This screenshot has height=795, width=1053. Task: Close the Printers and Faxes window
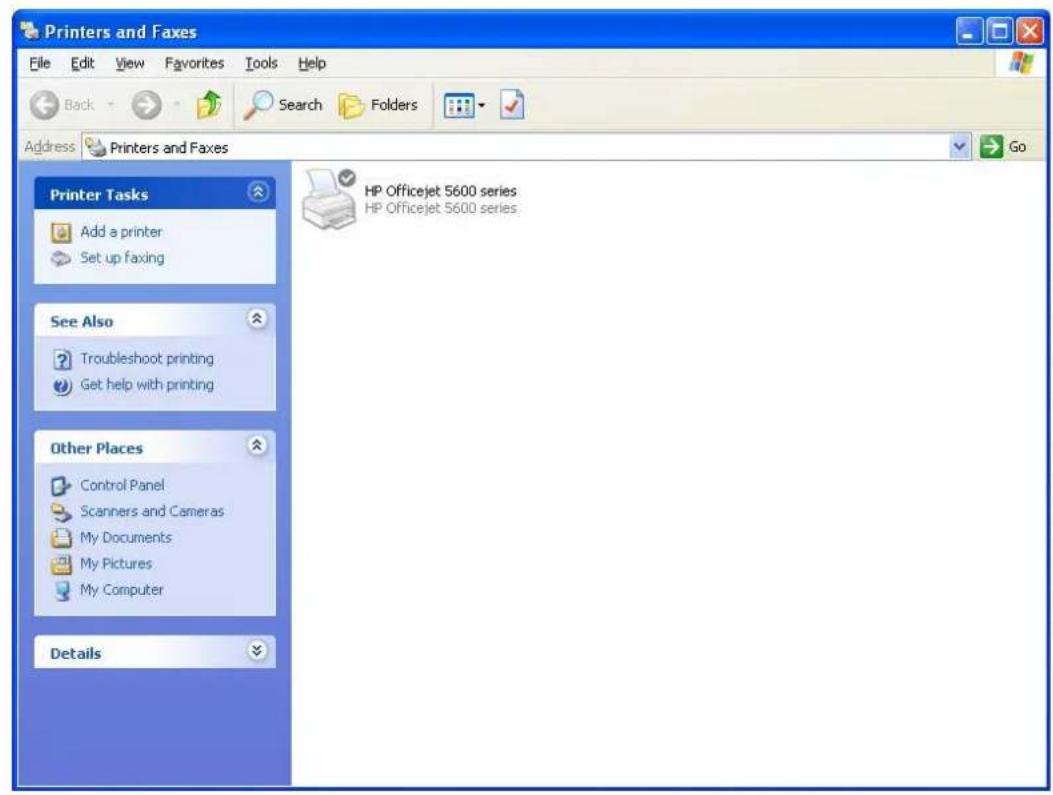[x=1029, y=32]
